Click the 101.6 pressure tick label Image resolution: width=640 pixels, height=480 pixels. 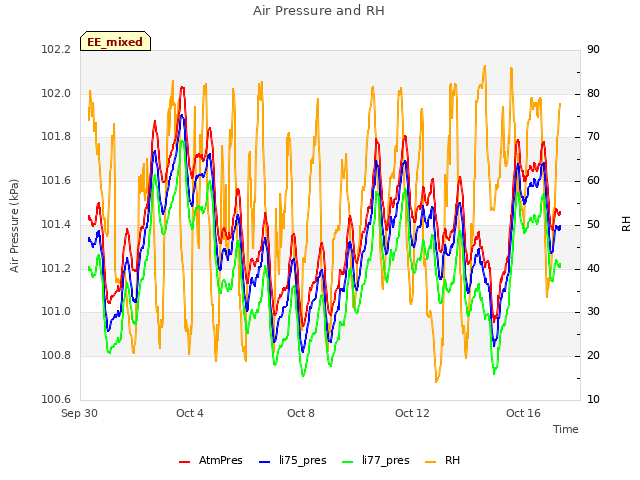click(56, 180)
